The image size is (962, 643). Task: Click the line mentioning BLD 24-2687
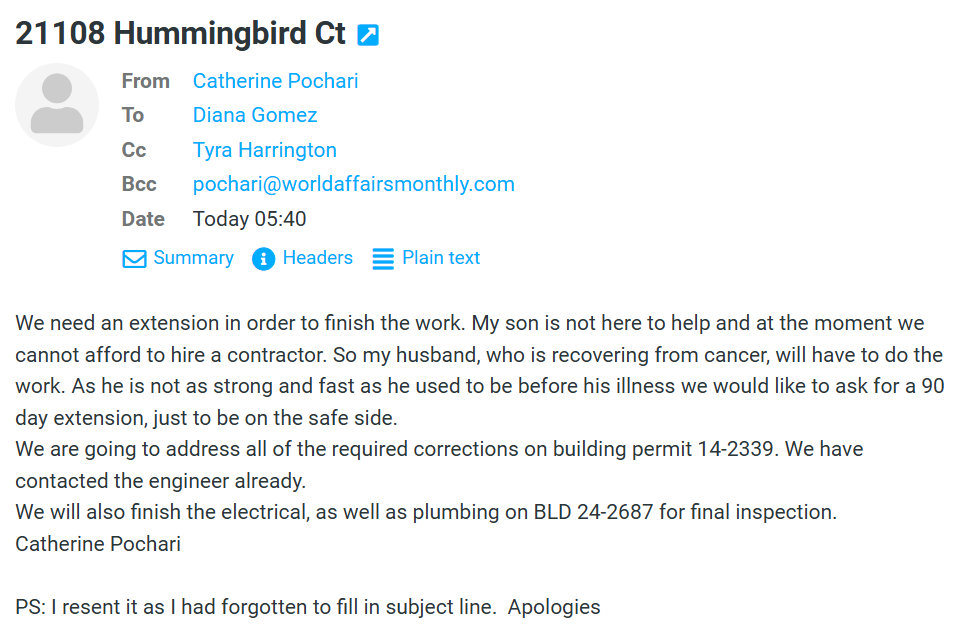click(x=425, y=512)
